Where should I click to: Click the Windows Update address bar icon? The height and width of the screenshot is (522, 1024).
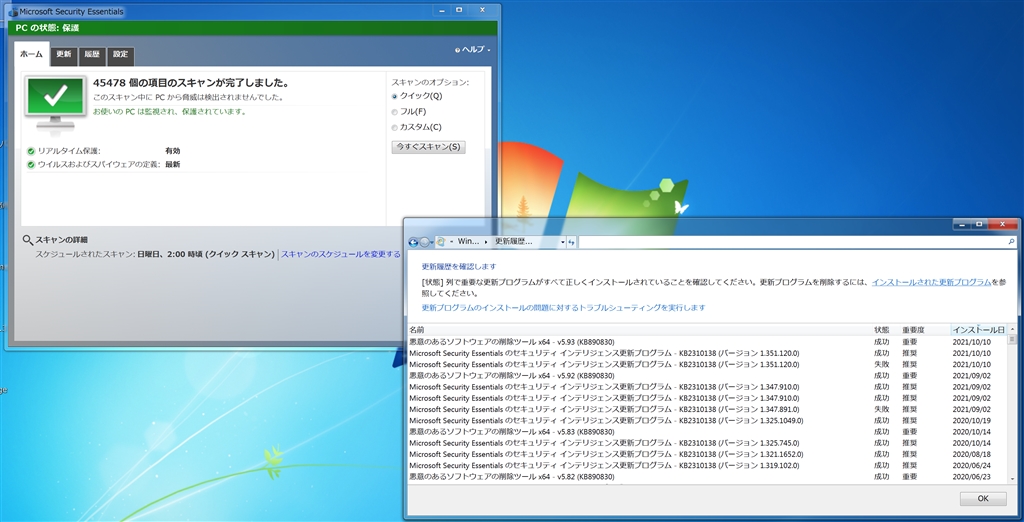click(x=441, y=242)
